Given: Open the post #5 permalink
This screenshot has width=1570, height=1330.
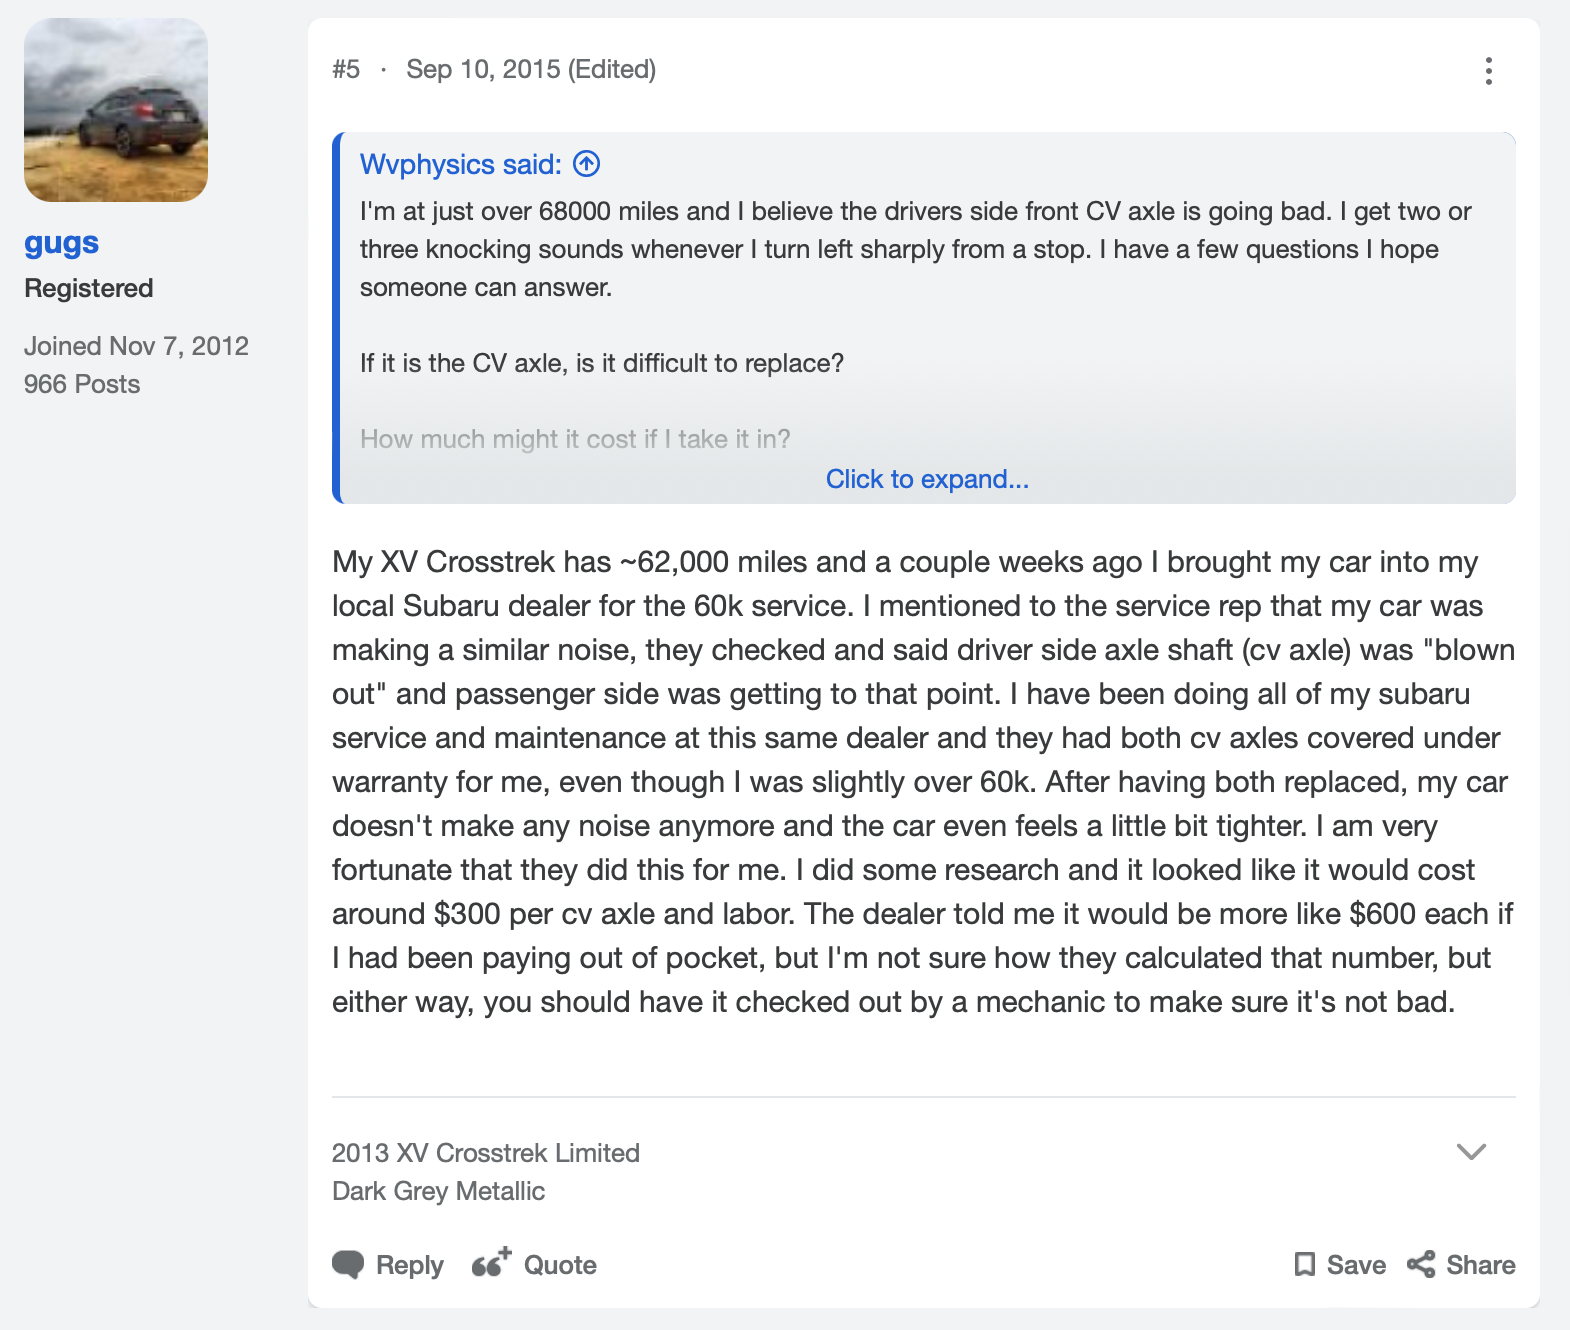Looking at the screenshot, I should pos(346,69).
